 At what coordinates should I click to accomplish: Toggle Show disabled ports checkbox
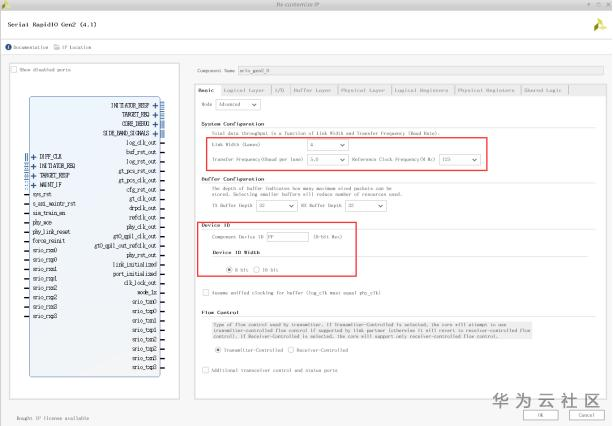(x=14, y=70)
